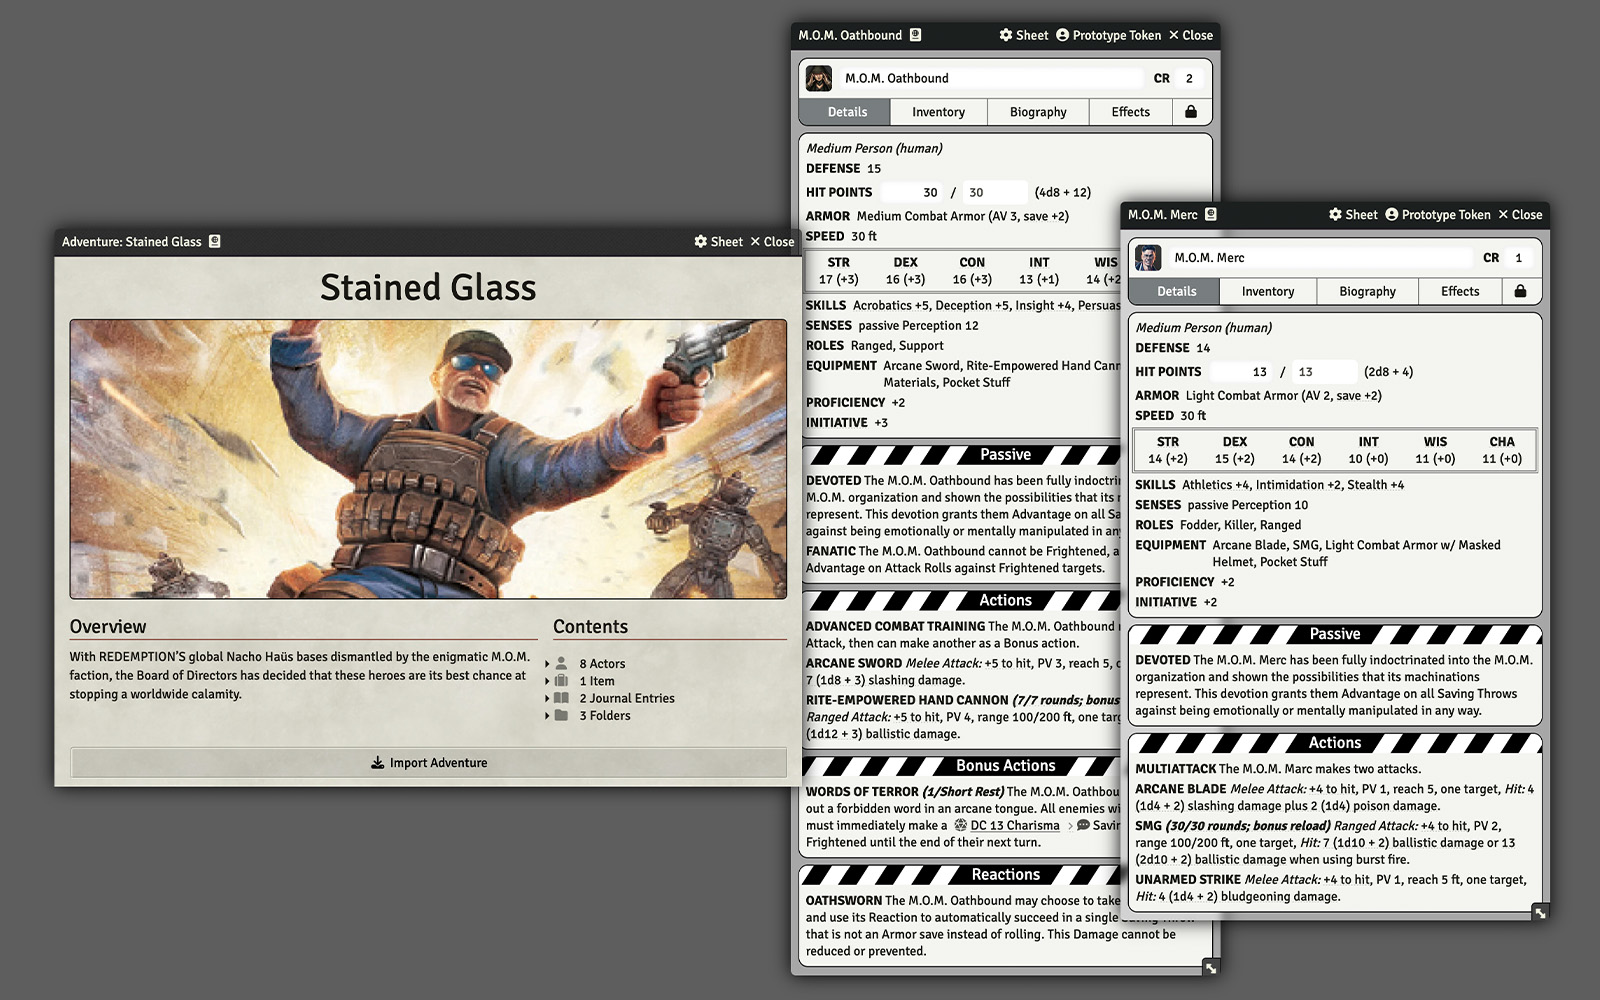Grab resize handle of Merc window

[x=1540, y=912]
